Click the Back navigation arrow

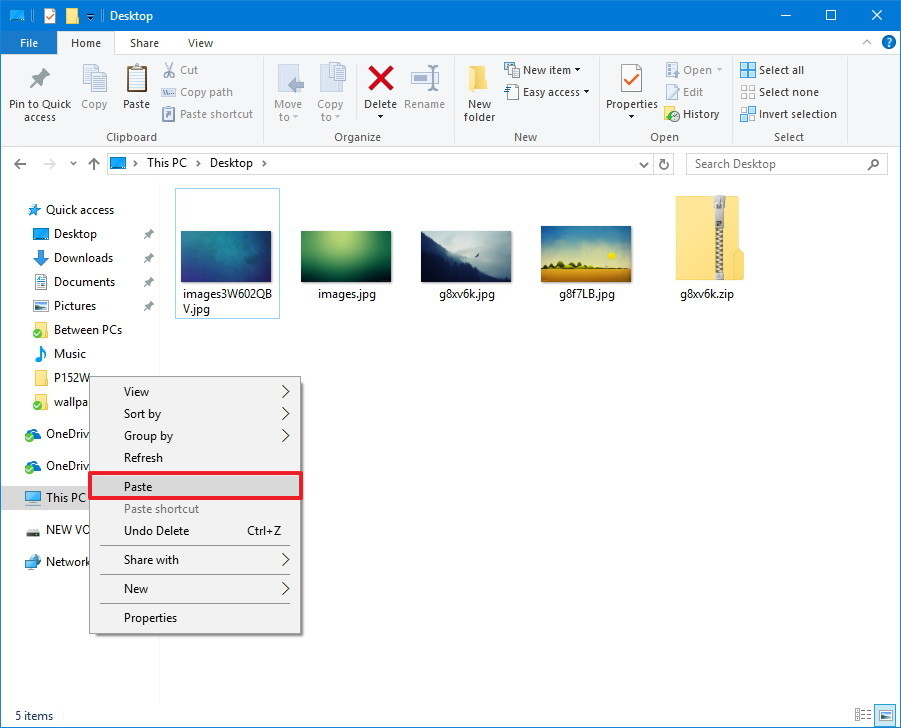20,164
